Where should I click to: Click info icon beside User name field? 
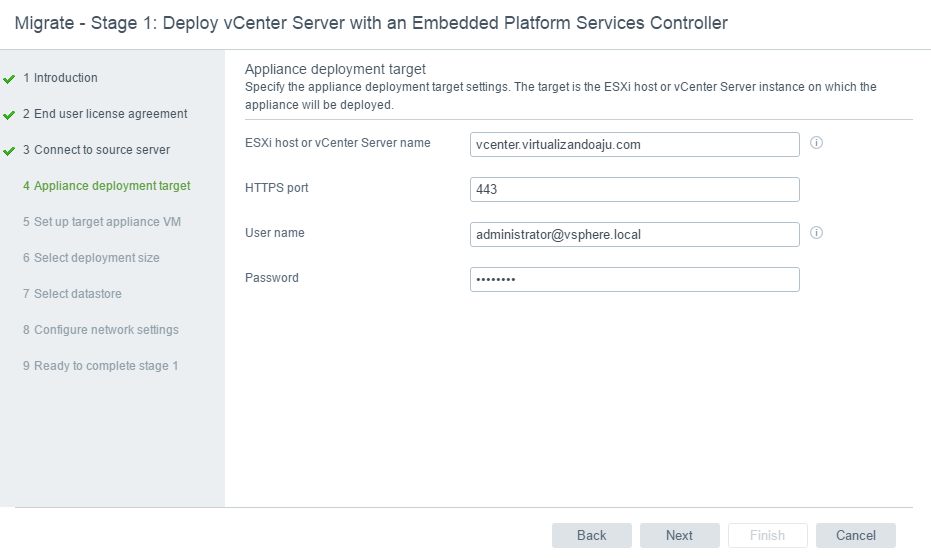816,233
